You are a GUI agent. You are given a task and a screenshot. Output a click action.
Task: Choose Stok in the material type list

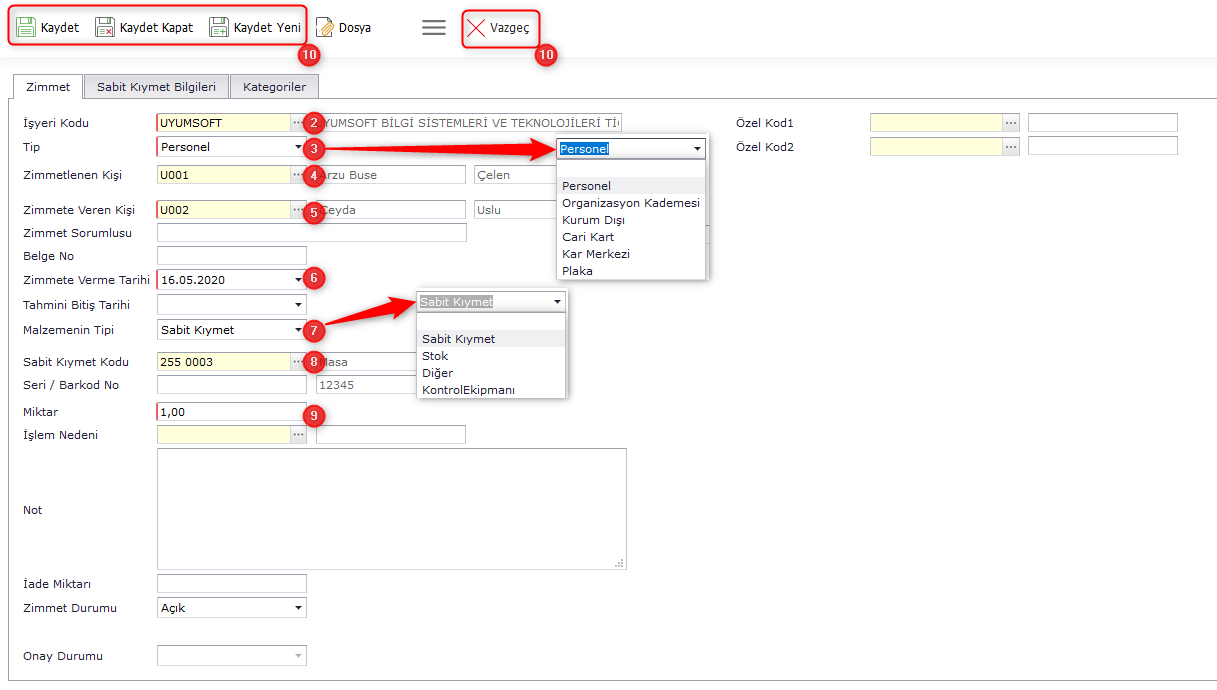(435, 356)
